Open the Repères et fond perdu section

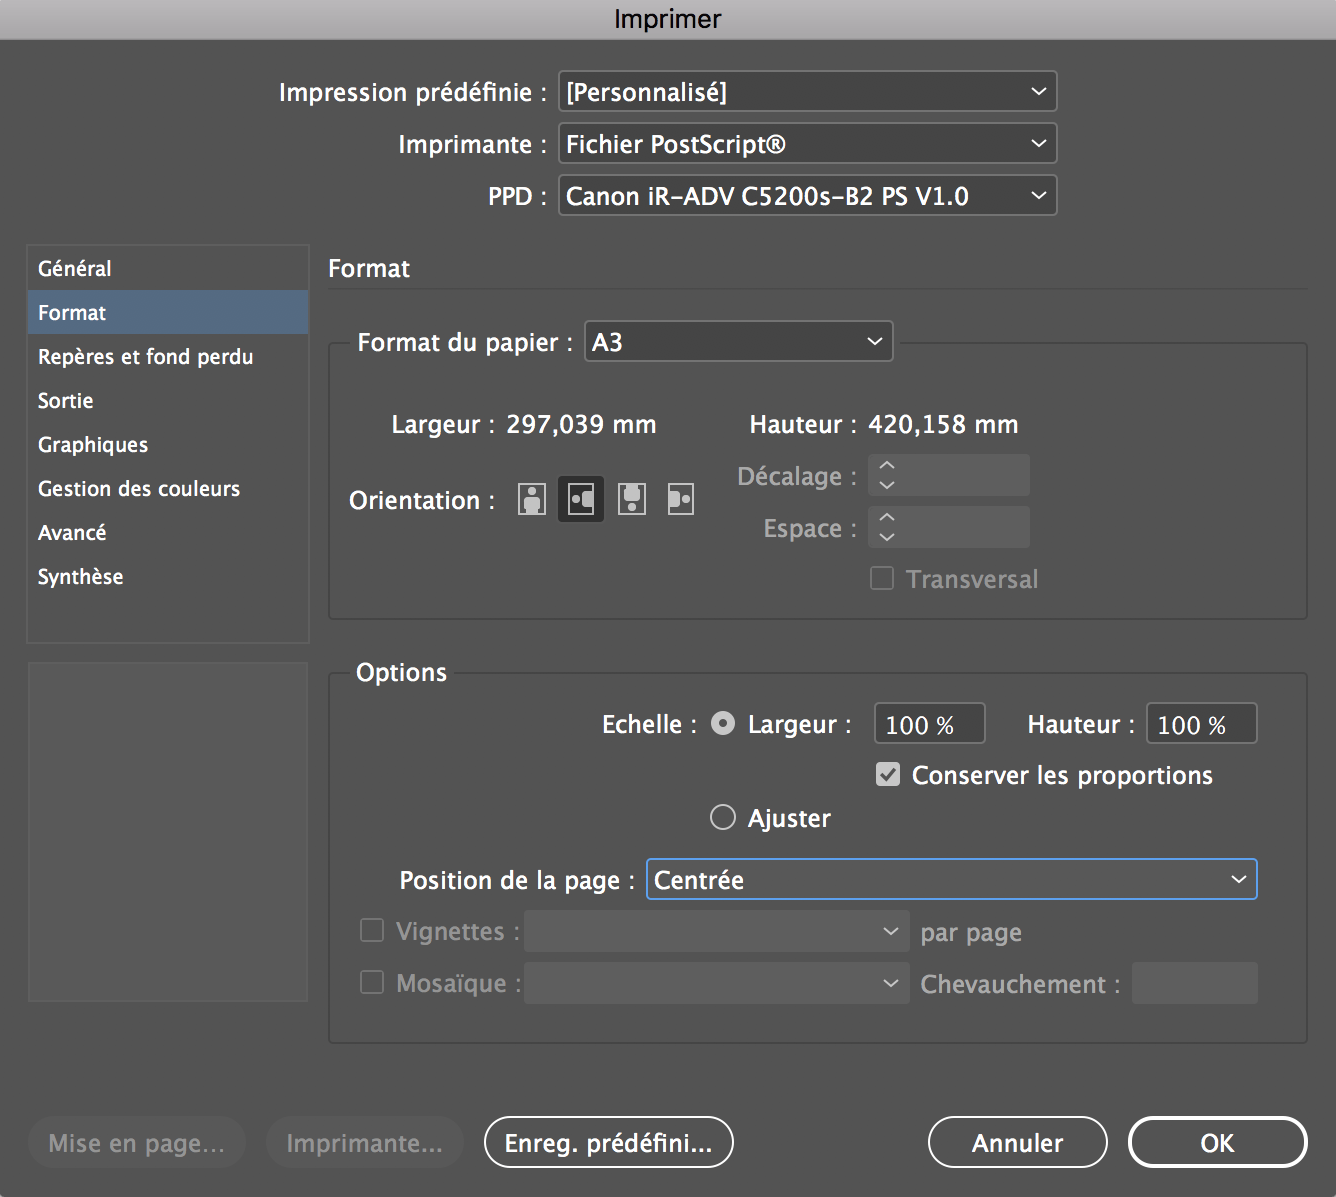pyautogui.click(x=145, y=357)
